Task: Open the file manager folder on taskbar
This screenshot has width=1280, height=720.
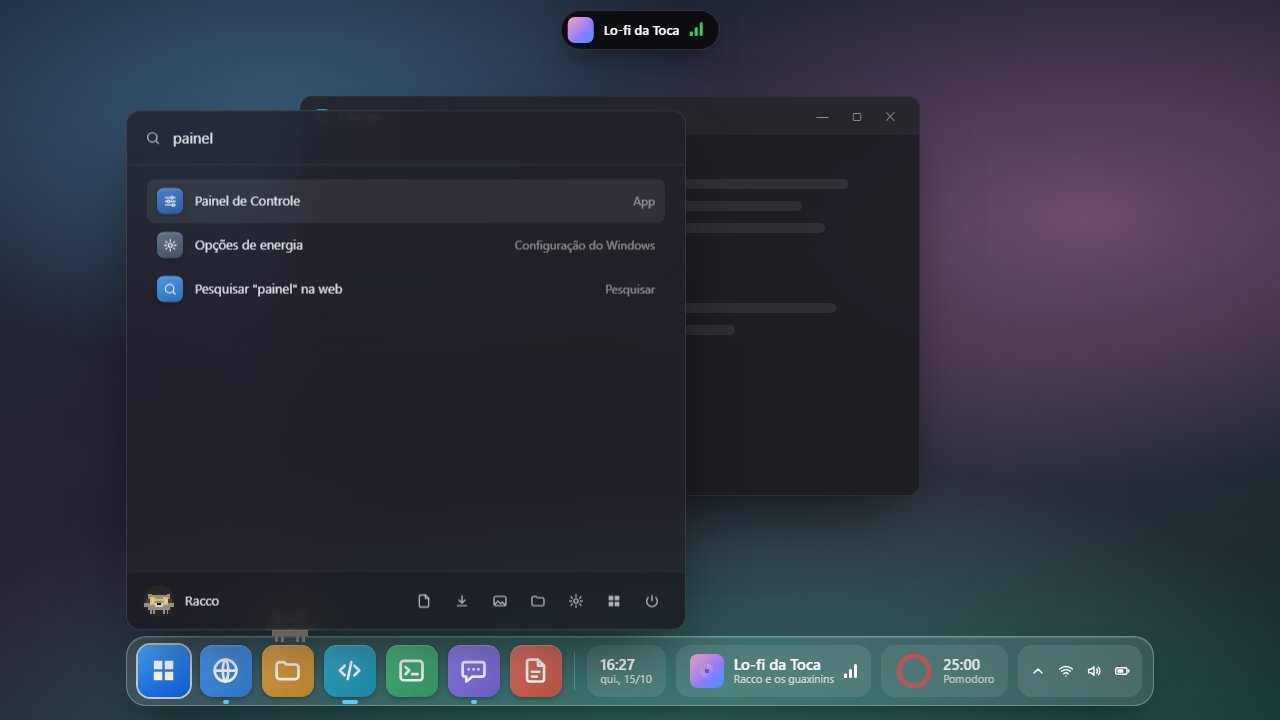Action: click(x=288, y=671)
